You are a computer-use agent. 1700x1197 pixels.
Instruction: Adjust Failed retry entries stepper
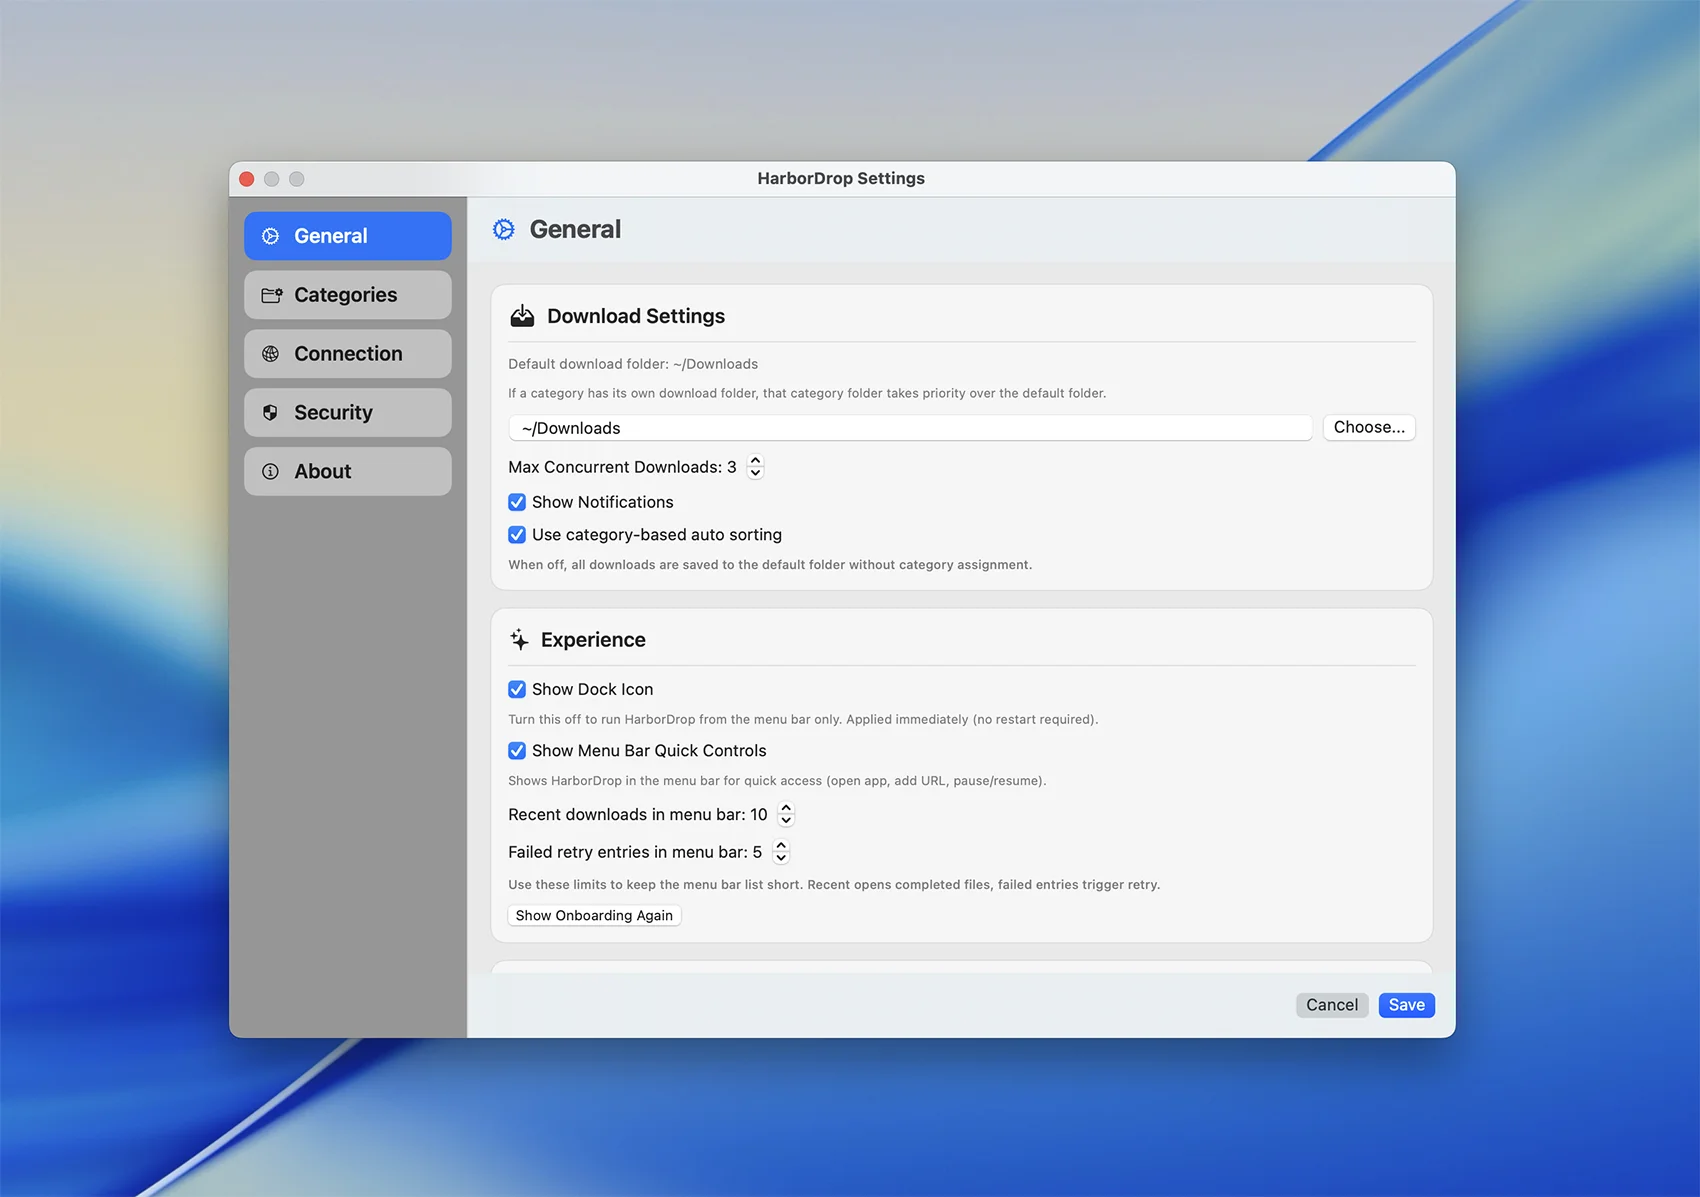tap(781, 852)
